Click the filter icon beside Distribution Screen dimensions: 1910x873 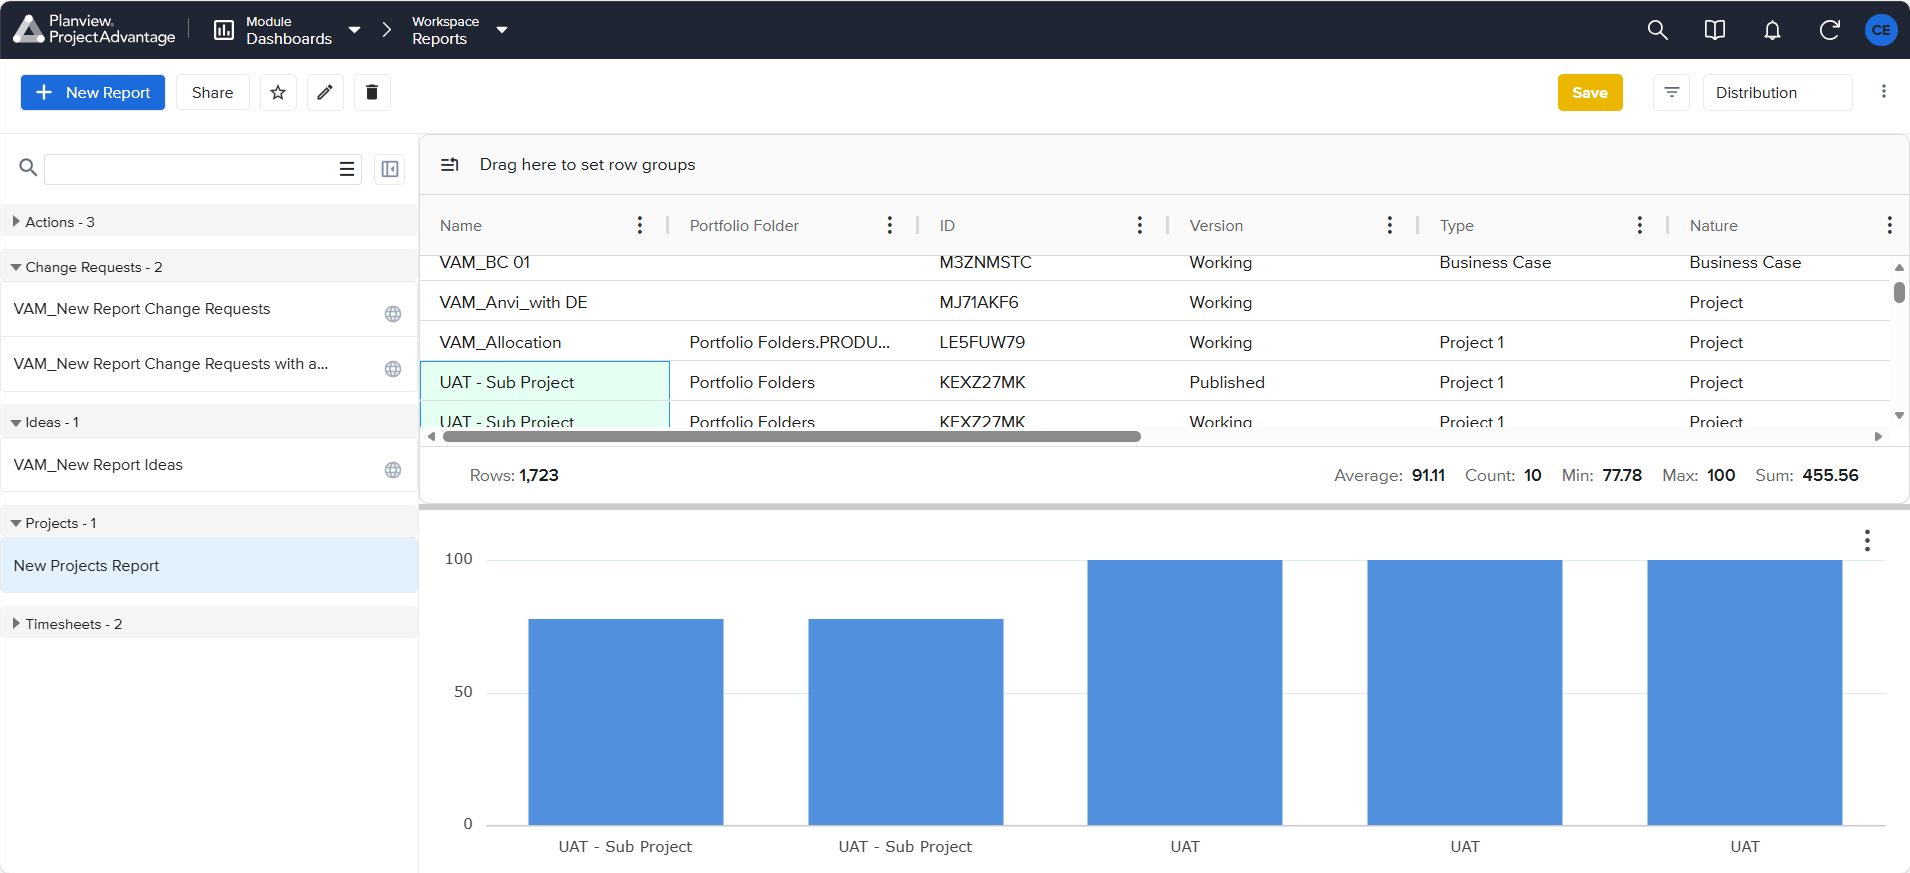tap(1671, 92)
